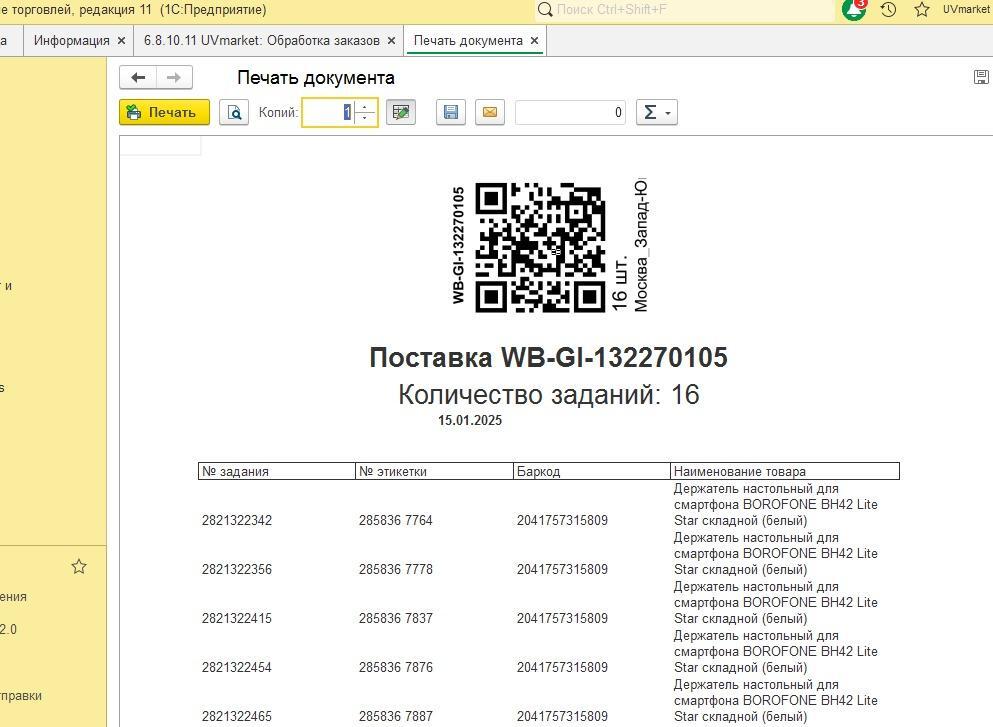Close the Информация tab

point(122,41)
